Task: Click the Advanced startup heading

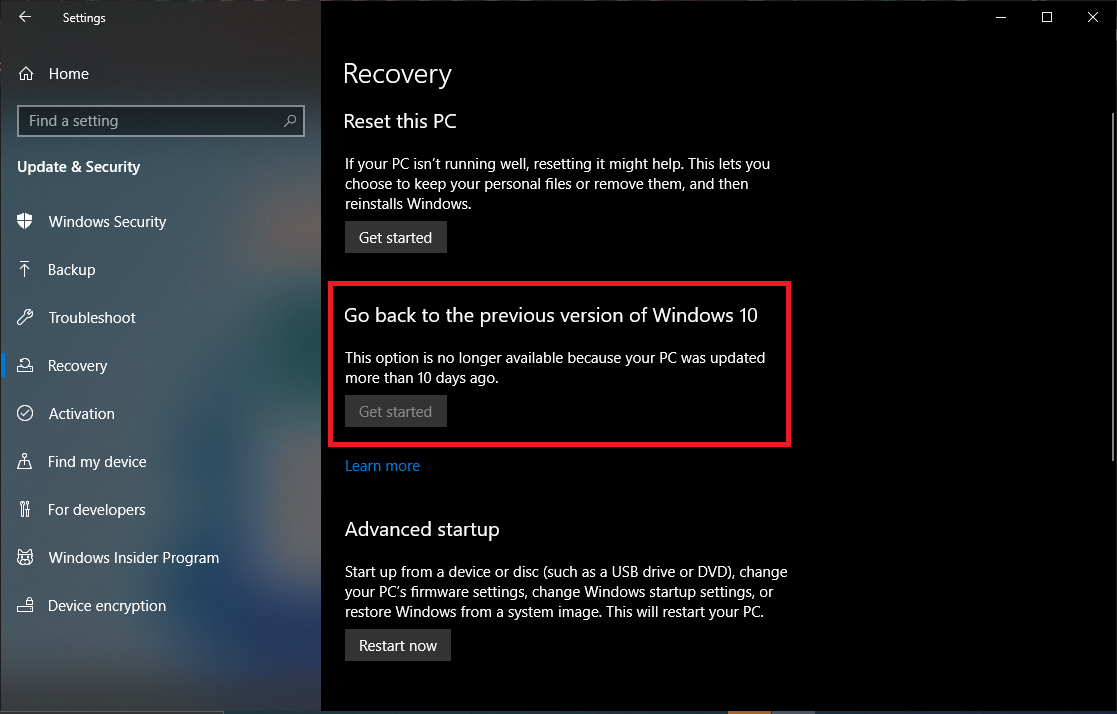Action: [422, 529]
